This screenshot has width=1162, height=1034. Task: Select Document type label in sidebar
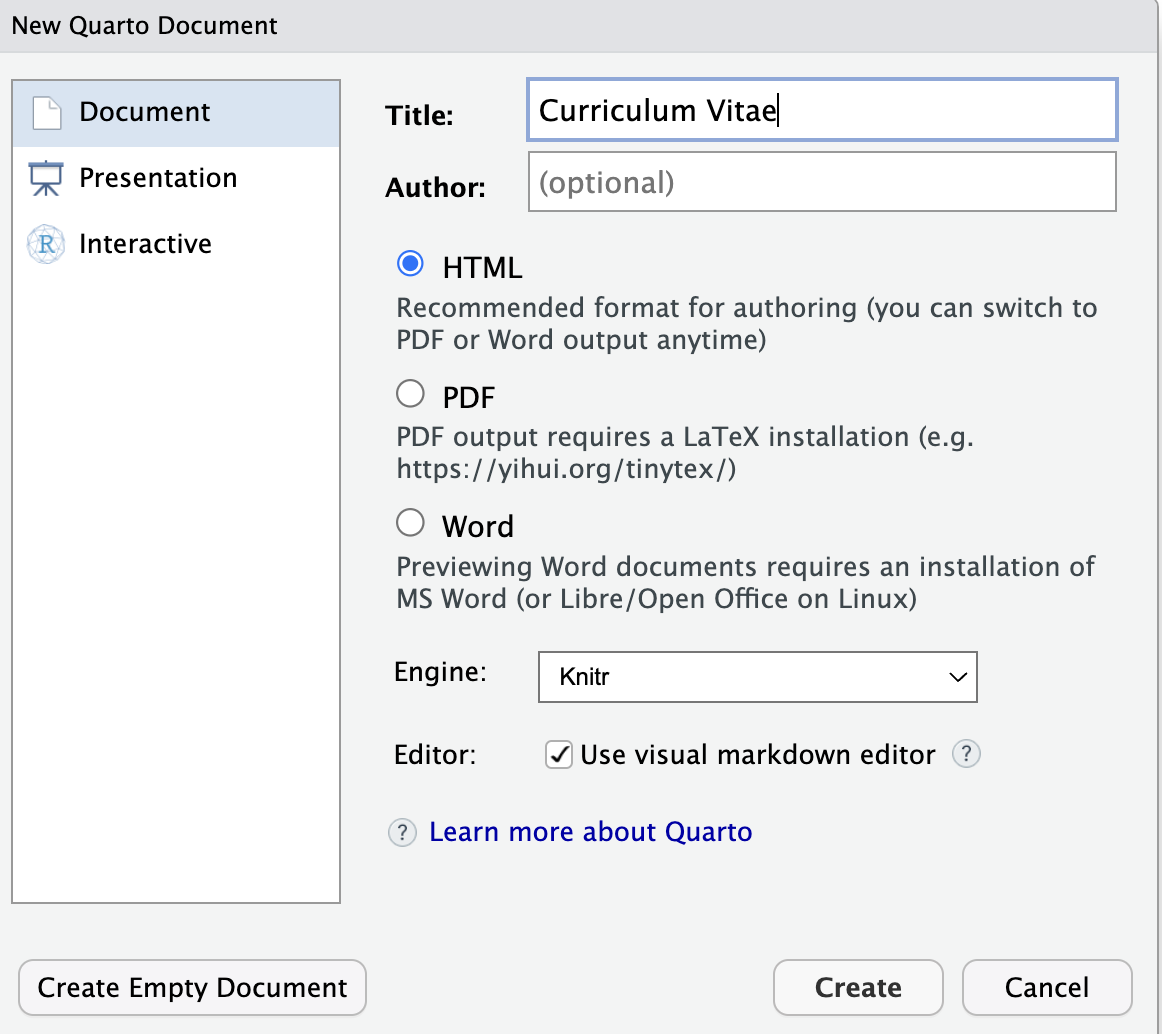click(145, 112)
